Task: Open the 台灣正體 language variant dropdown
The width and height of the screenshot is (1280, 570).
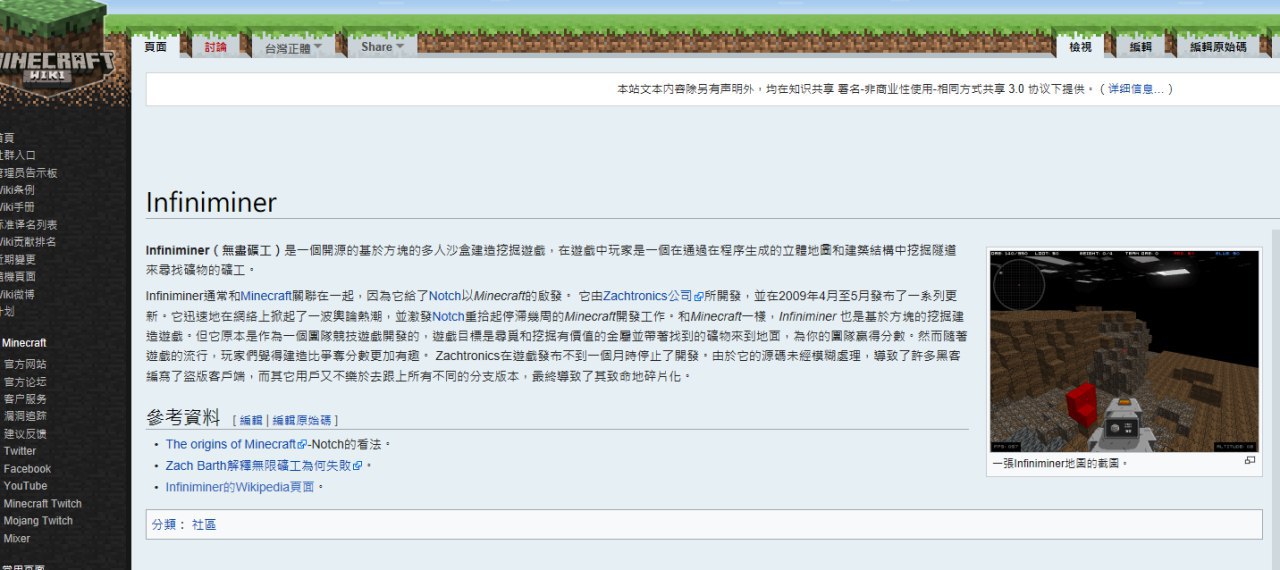Action: [292, 47]
